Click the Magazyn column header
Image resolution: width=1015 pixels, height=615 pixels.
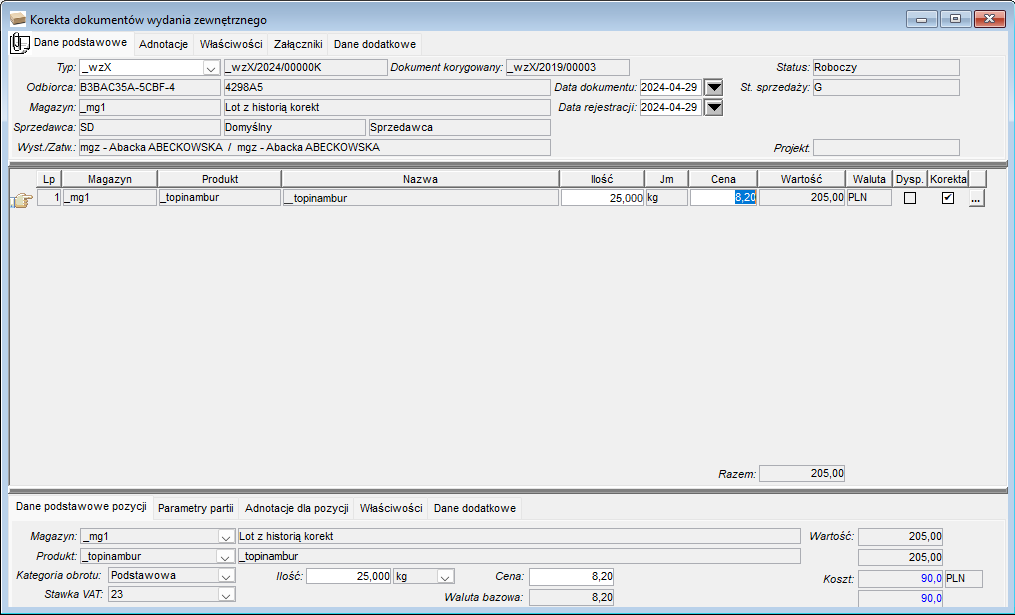pos(110,179)
